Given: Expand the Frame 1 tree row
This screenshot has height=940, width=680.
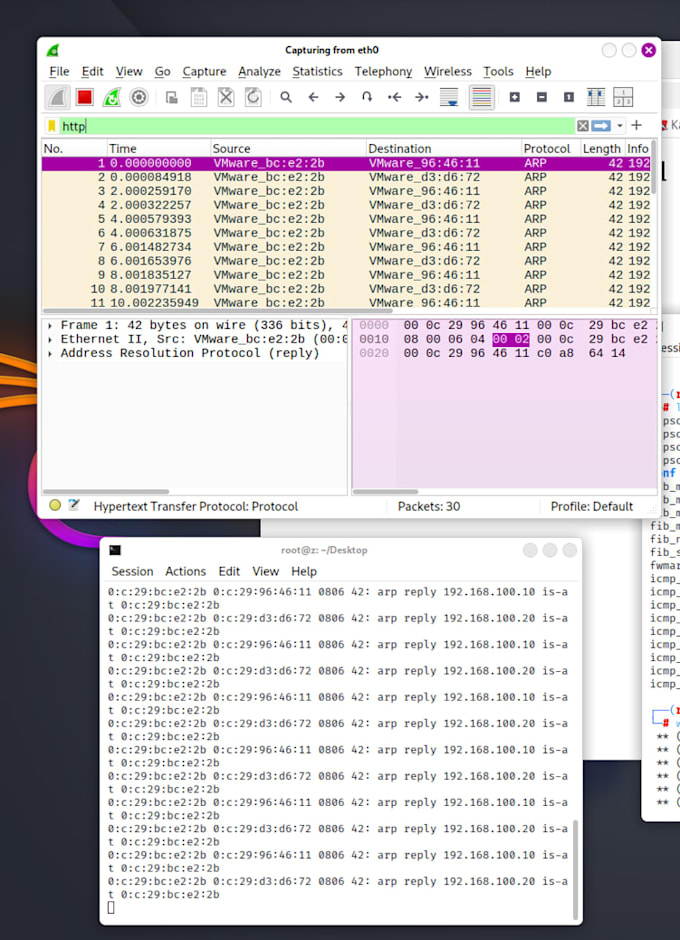Looking at the screenshot, I should pyautogui.click(x=50, y=326).
